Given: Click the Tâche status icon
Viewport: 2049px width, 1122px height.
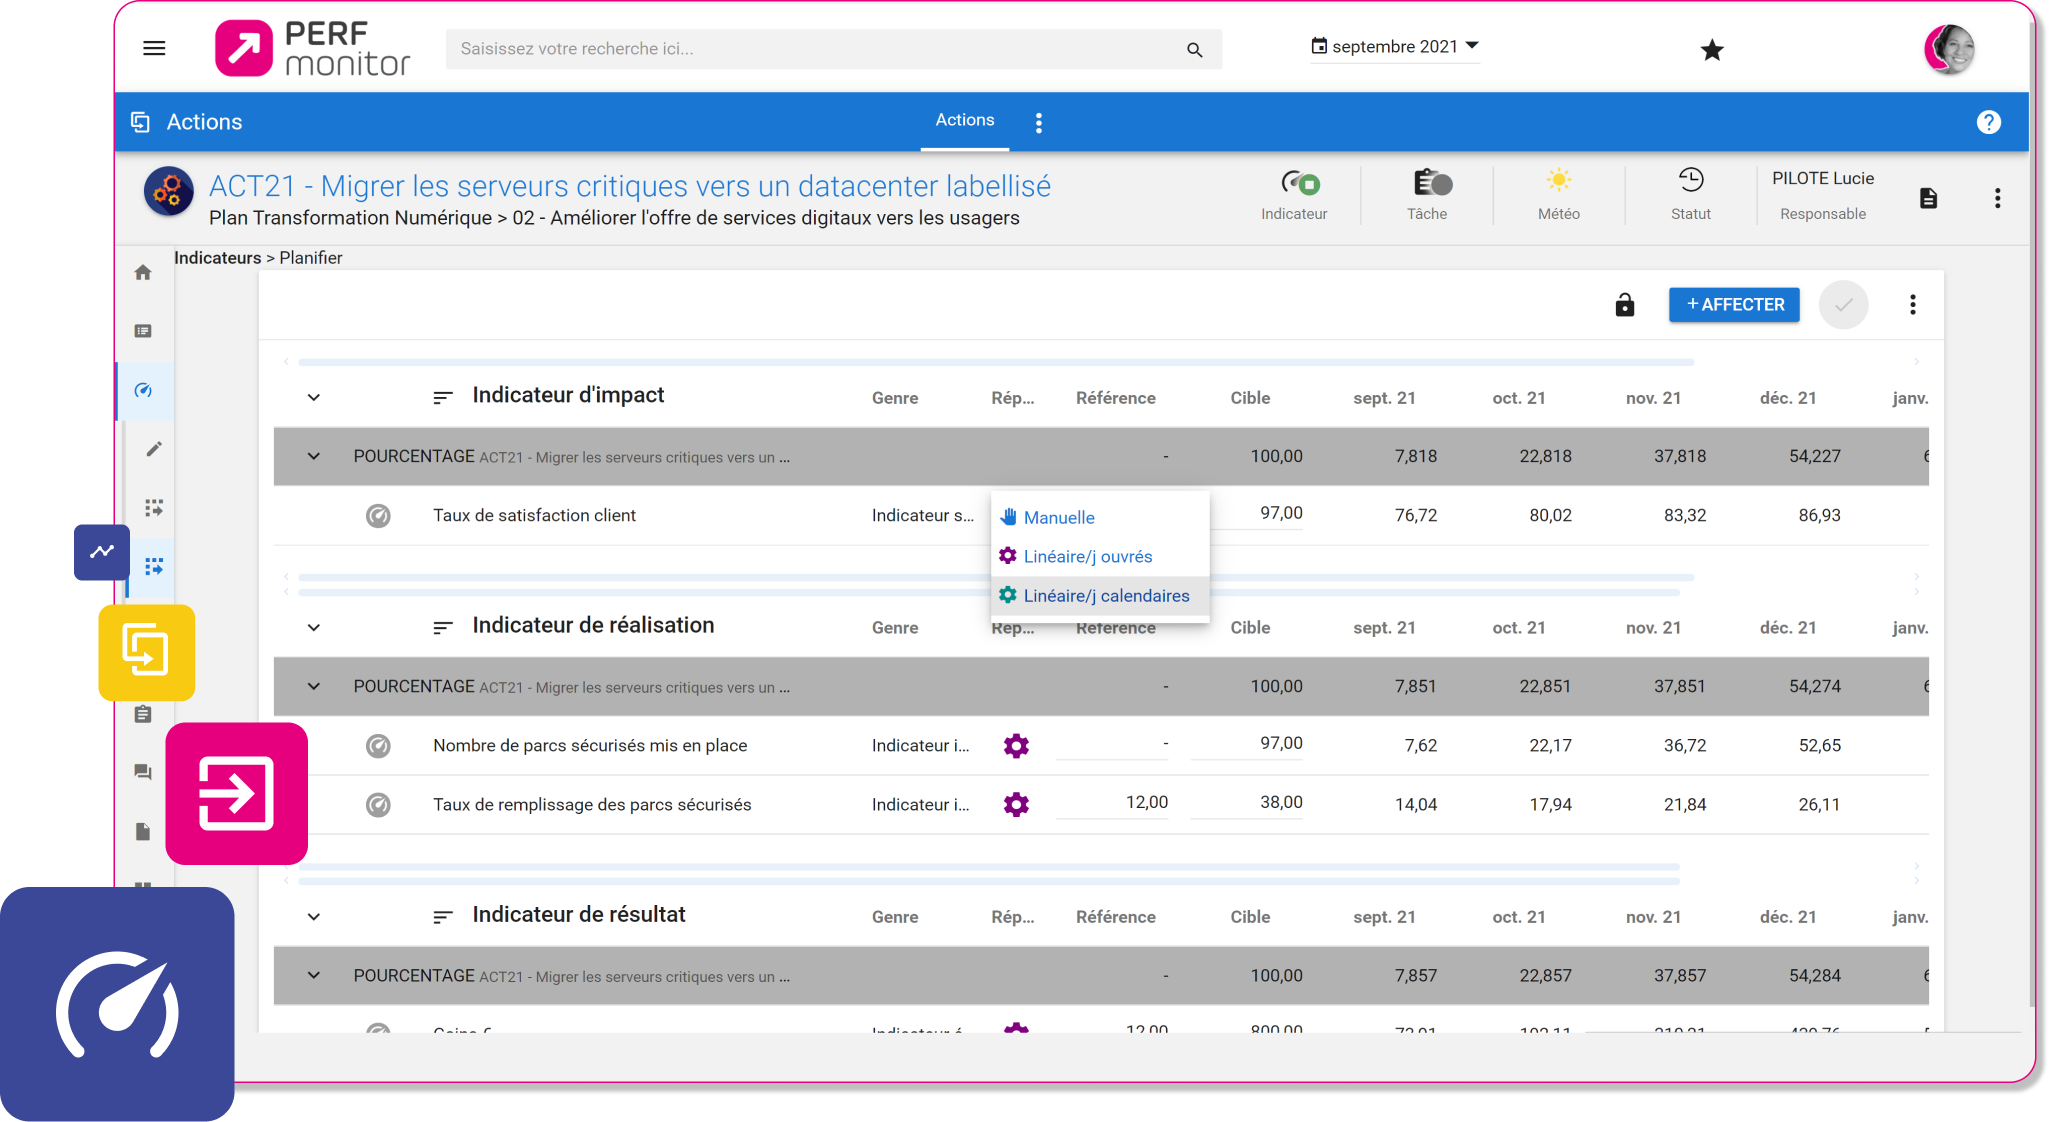Looking at the screenshot, I should (1432, 182).
